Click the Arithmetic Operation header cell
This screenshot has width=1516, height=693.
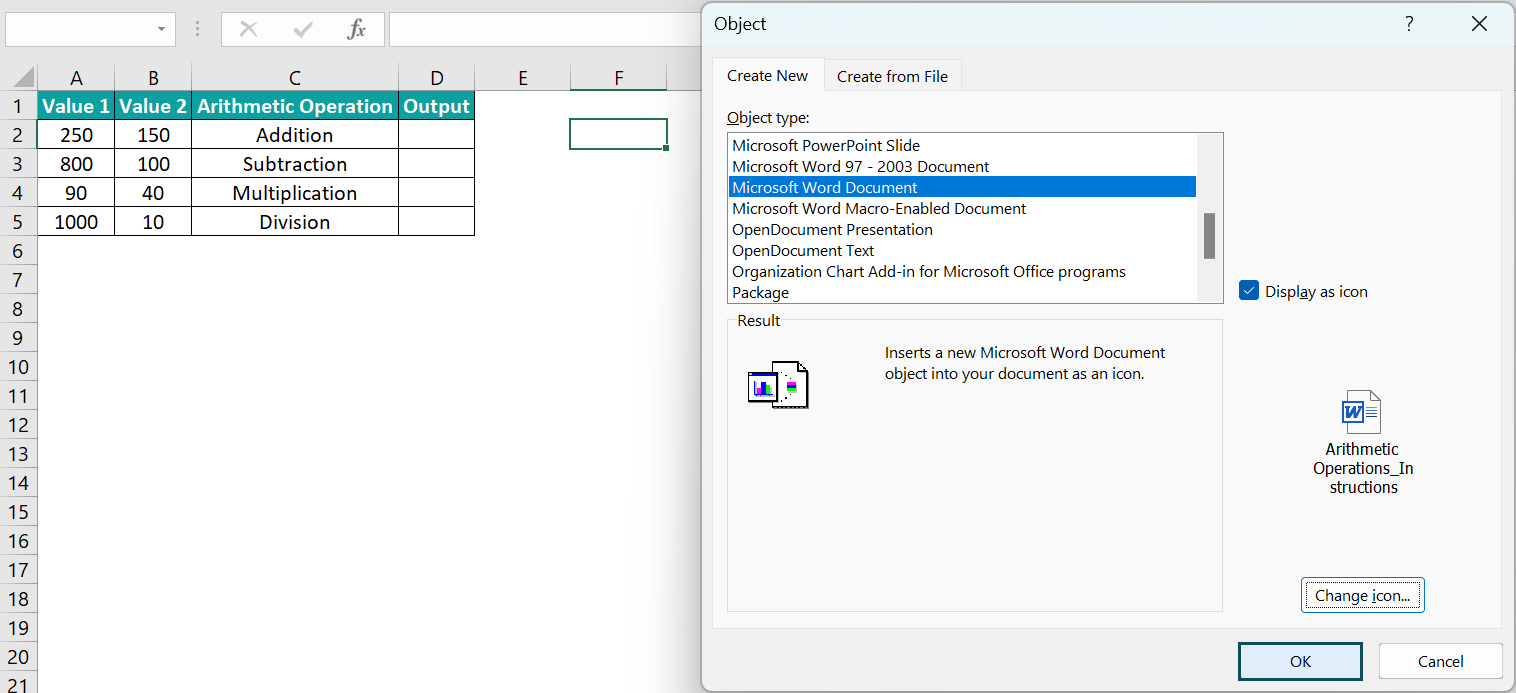coord(295,106)
